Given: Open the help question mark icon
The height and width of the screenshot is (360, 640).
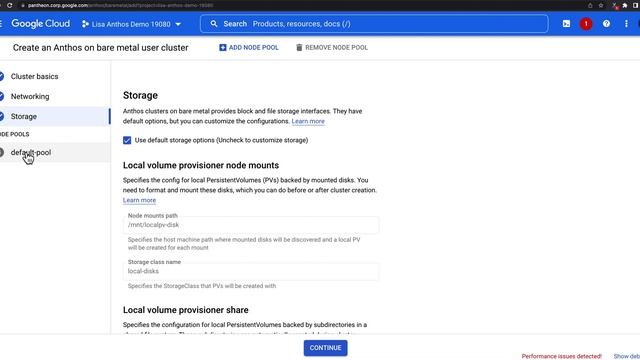Looking at the screenshot, I should pyautogui.click(x=606, y=24).
